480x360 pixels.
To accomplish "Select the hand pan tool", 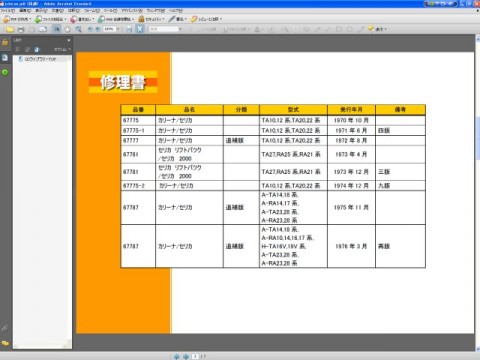I will (67, 29).
